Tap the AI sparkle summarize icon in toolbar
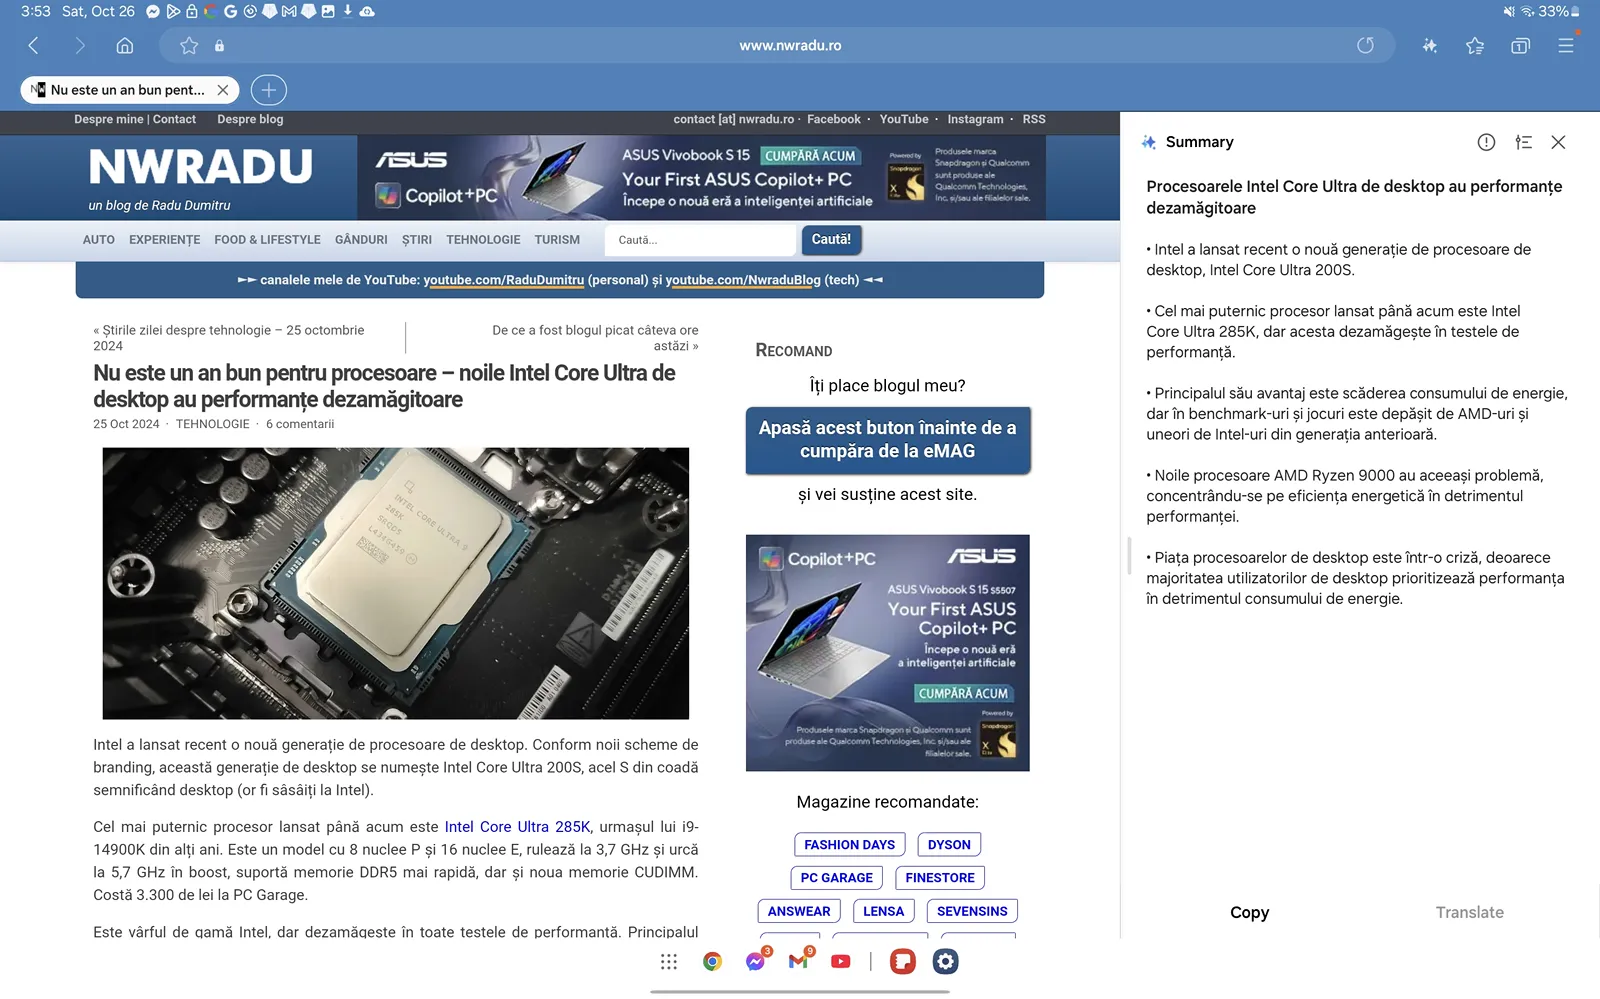Image resolution: width=1600 pixels, height=999 pixels. [1430, 45]
